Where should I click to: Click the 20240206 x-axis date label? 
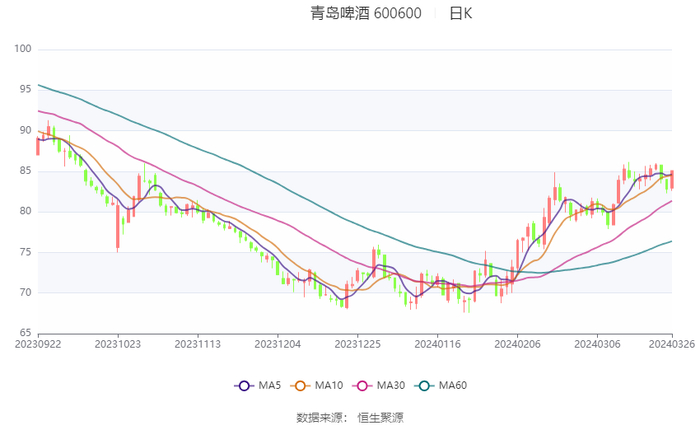point(517,344)
